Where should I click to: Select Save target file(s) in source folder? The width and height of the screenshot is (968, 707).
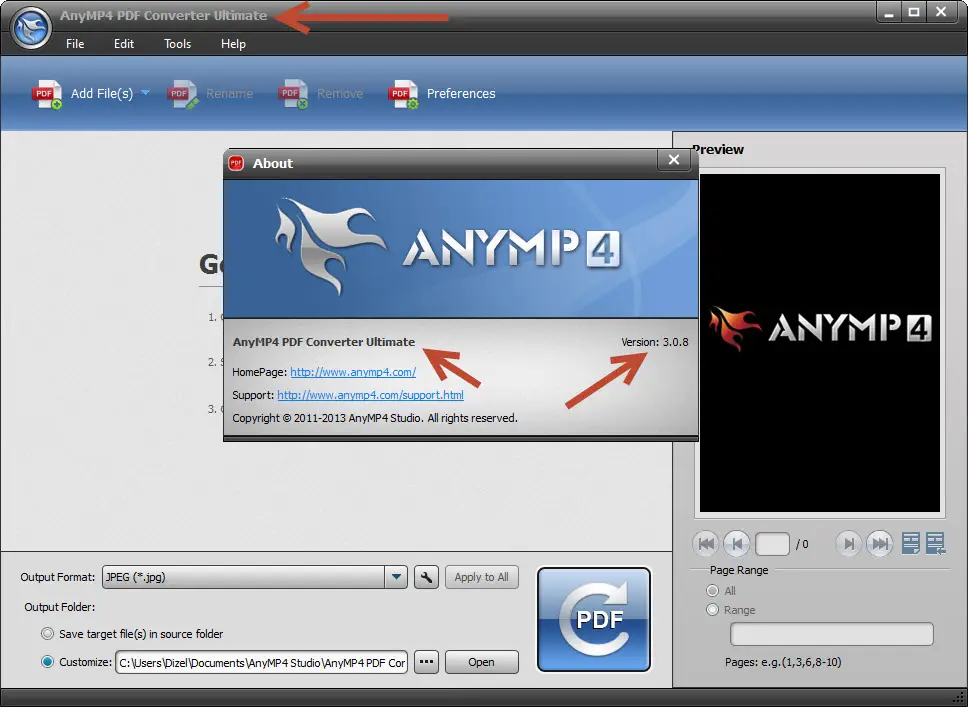pyautogui.click(x=48, y=634)
